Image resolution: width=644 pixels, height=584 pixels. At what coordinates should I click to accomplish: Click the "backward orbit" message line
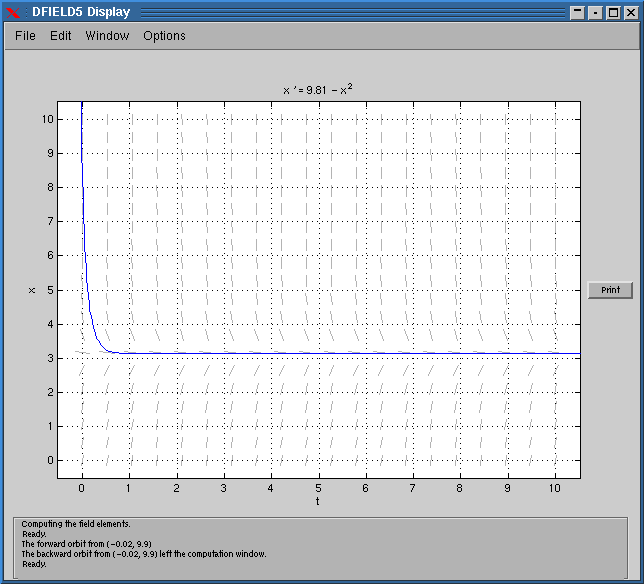click(x=143, y=554)
